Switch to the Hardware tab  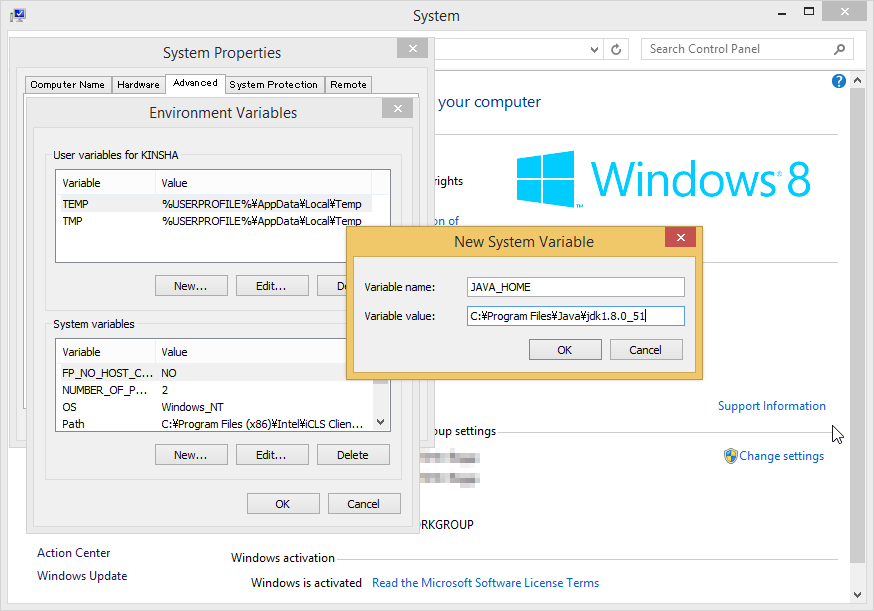coord(139,85)
